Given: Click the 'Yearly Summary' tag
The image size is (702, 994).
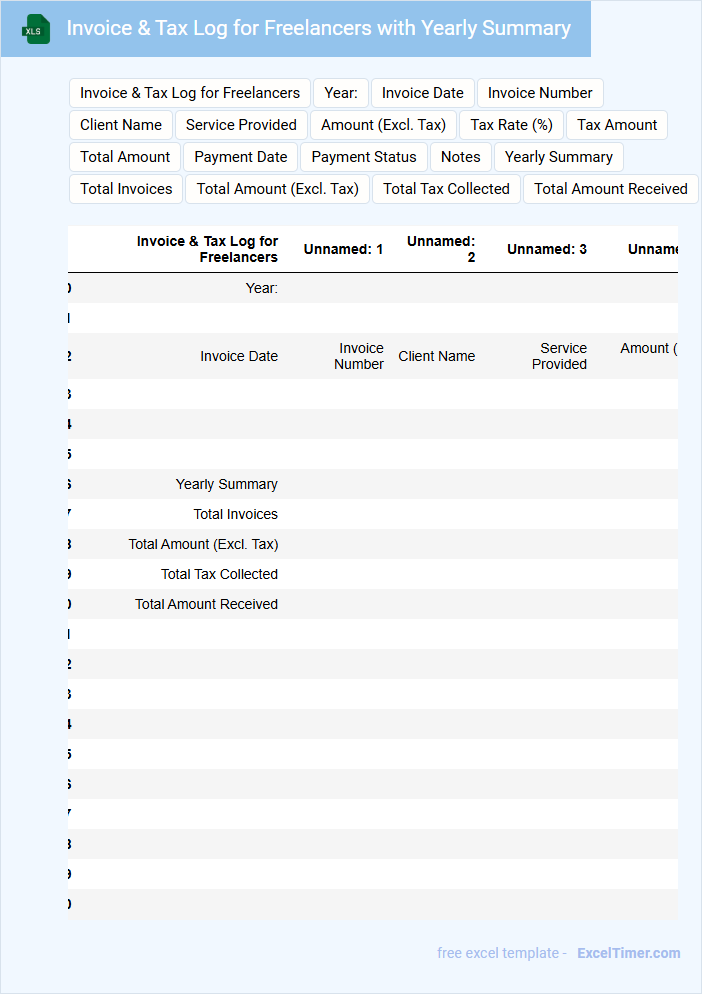Looking at the screenshot, I should (x=559, y=157).
